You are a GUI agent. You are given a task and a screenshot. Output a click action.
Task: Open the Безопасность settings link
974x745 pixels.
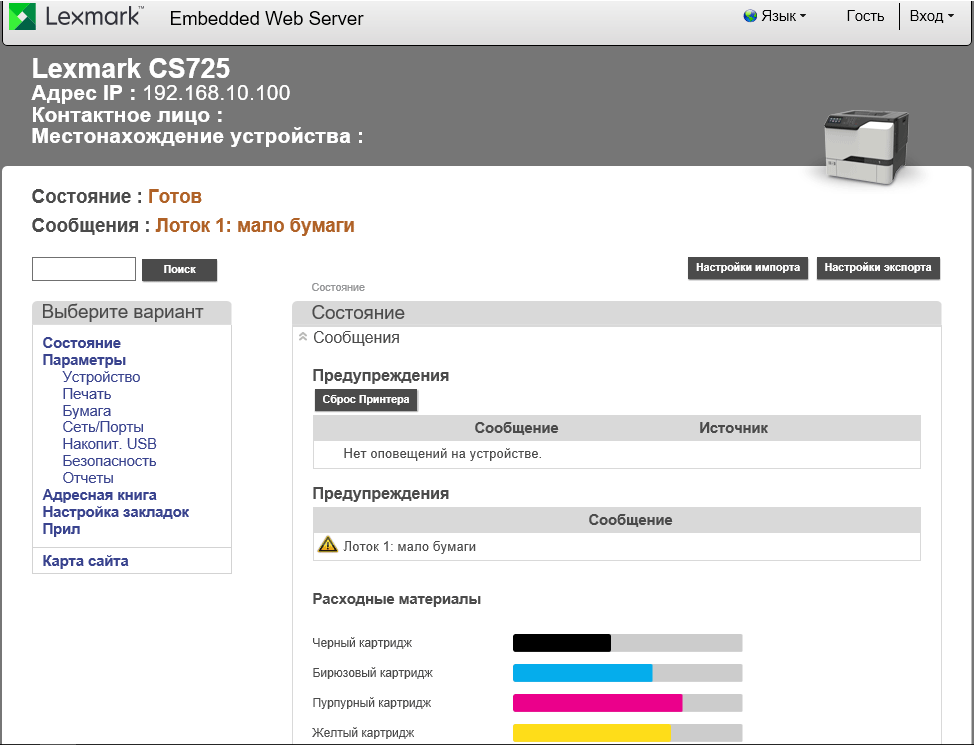click(109, 461)
